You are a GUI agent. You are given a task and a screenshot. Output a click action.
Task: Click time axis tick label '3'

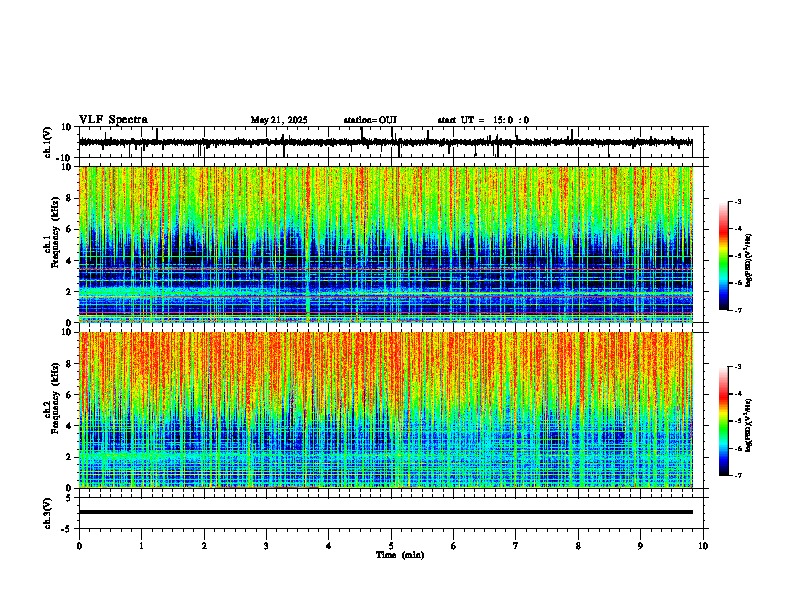[266, 546]
